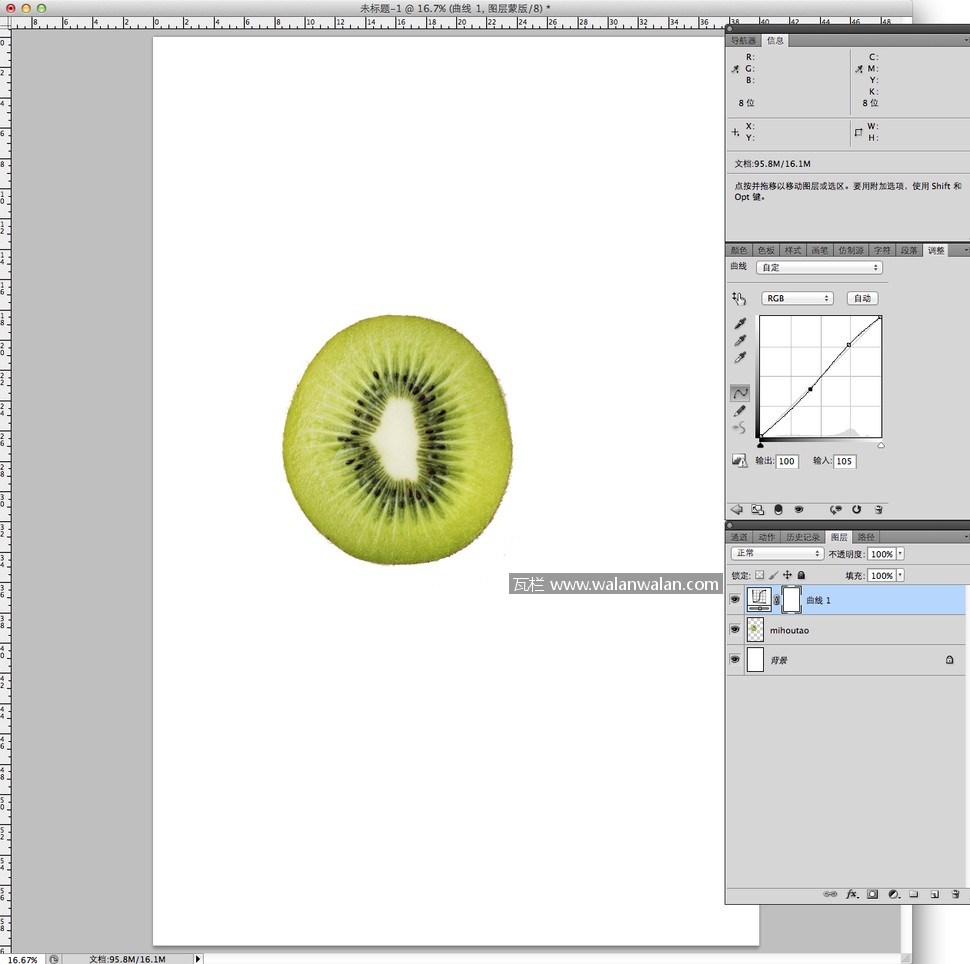This screenshot has width=970, height=964.
Task: Reset the curves adjustment to defaults
Action: pyautogui.click(x=856, y=509)
